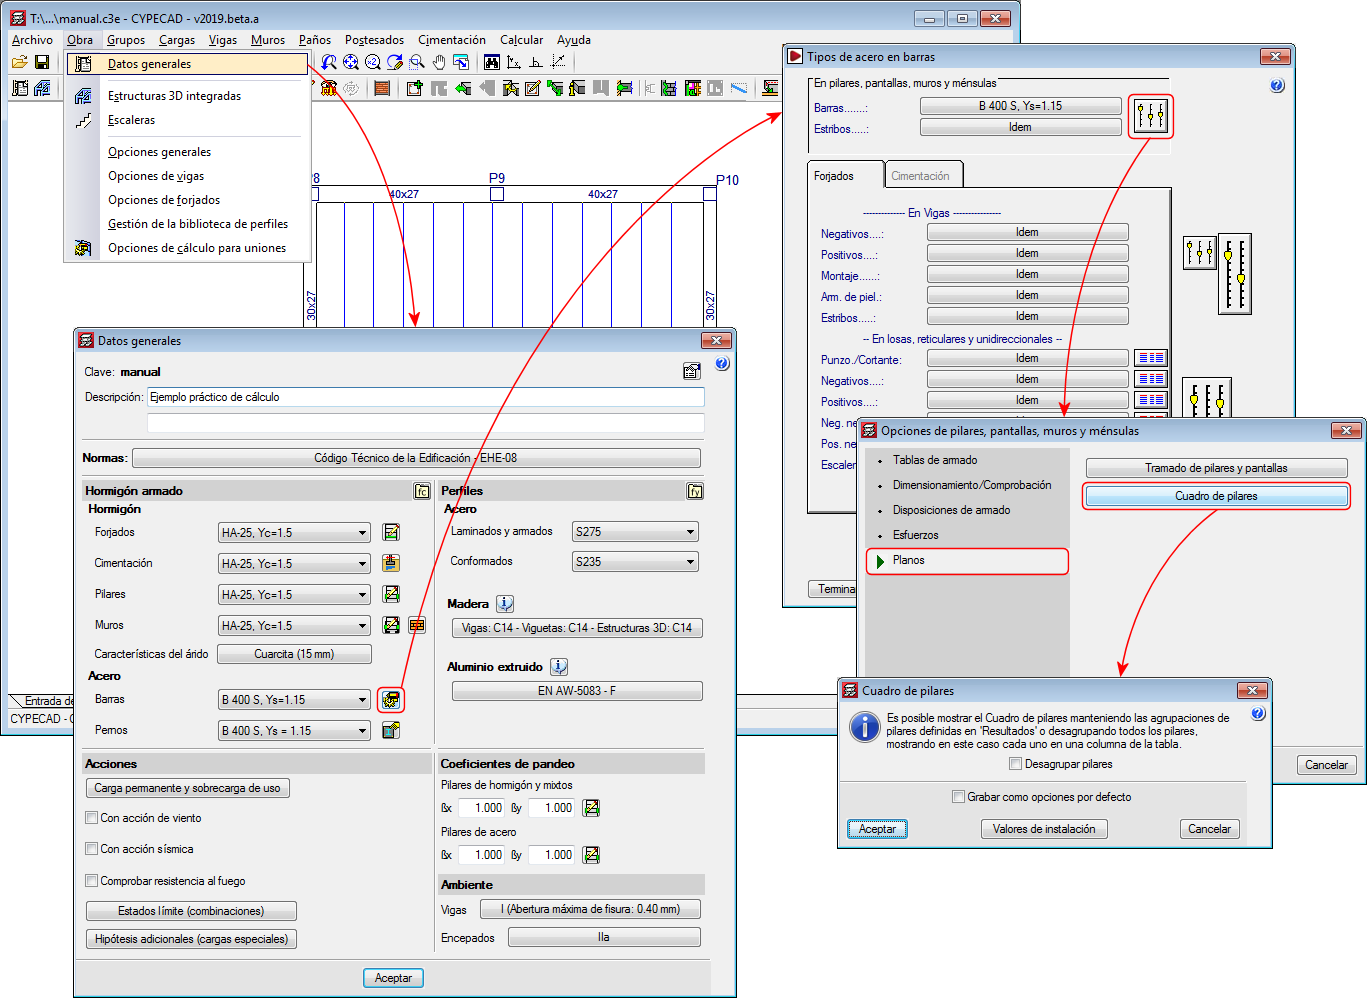1367x998 pixels.
Task: Click Hipótesis adicionales (cargas especiales) button
Action: pos(191,939)
